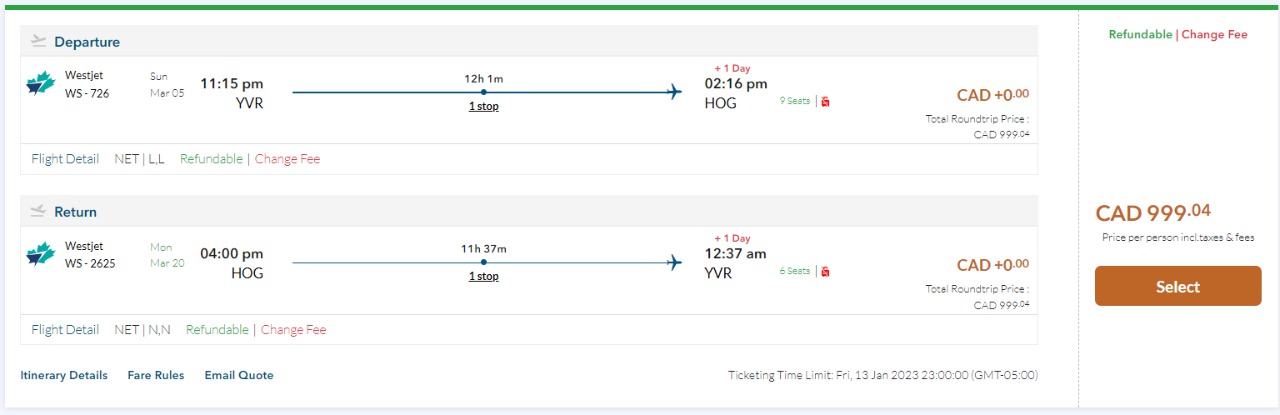Click departure Change Fee link
The image size is (1280, 415).
[287, 159]
